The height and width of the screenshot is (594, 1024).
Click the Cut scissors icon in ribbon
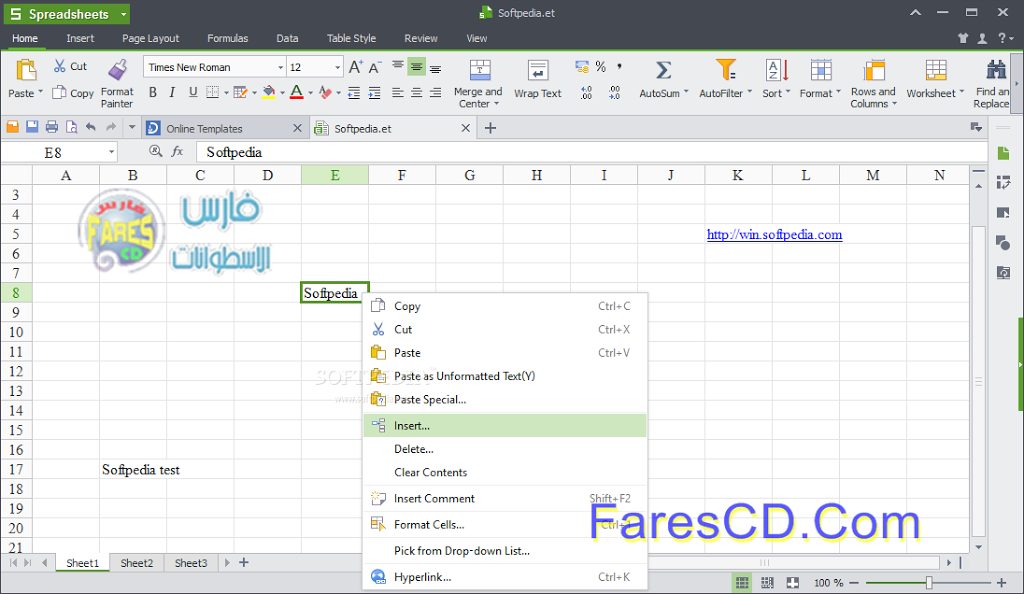(x=60, y=66)
